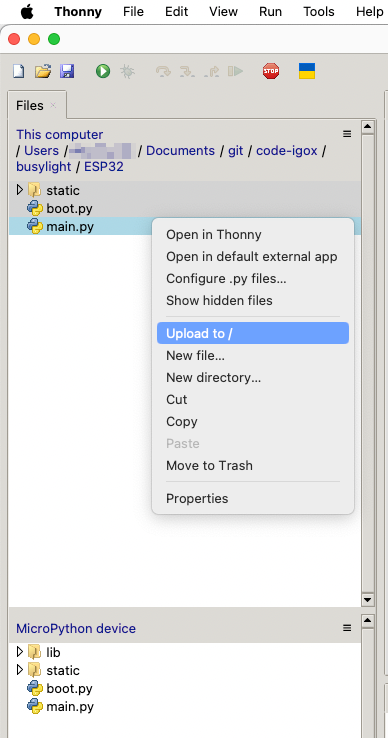The image size is (388, 738).
Task: Open hamburger menu of This computer pane
Action: 347,134
